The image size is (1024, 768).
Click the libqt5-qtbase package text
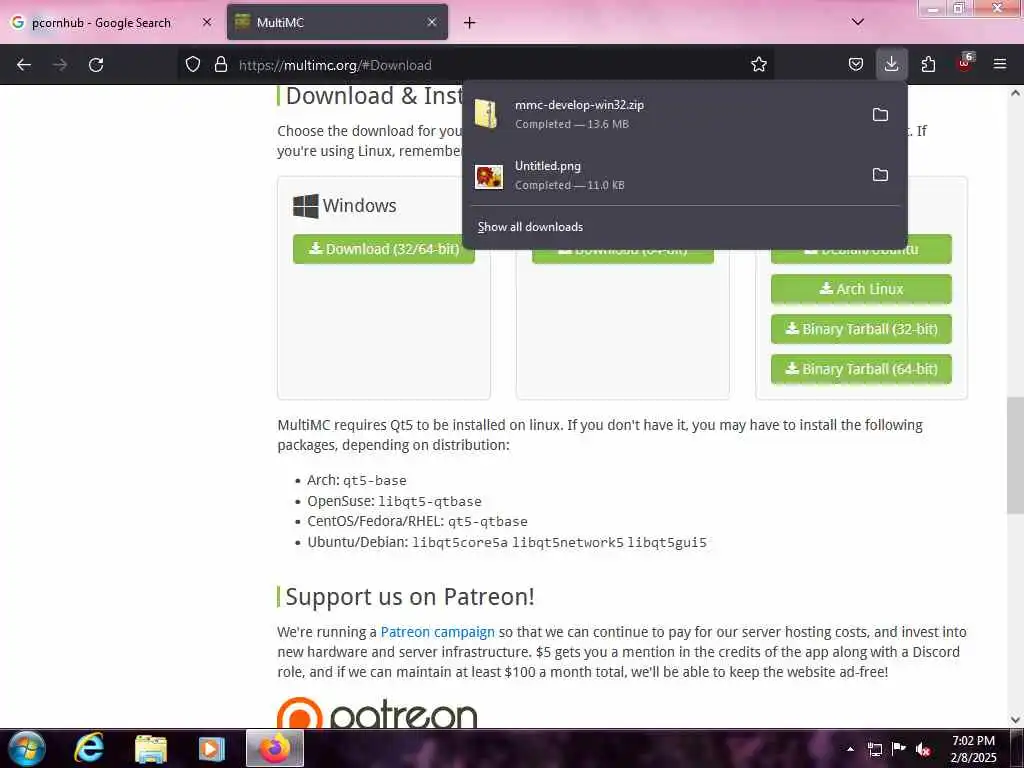(430, 502)
